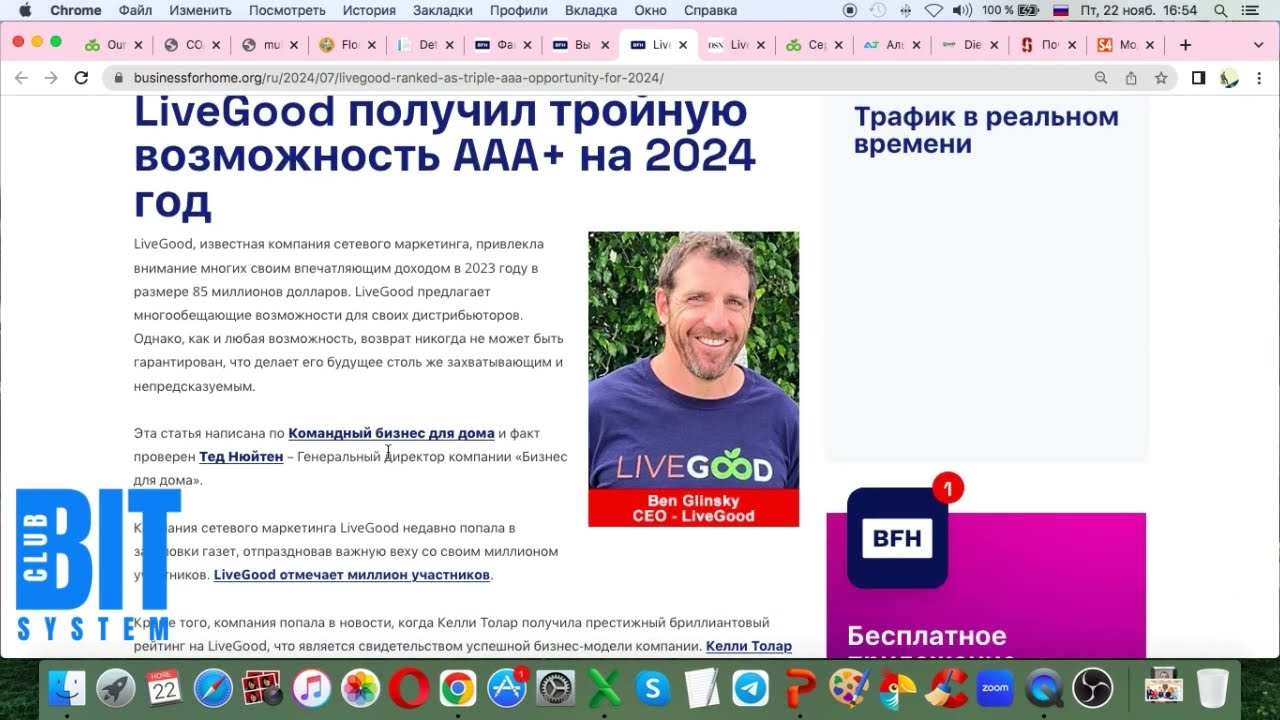Viewport: 1280px width, 720px height.
Task: Open Photo Booth from the Dock
Action: tap(262, 688)
